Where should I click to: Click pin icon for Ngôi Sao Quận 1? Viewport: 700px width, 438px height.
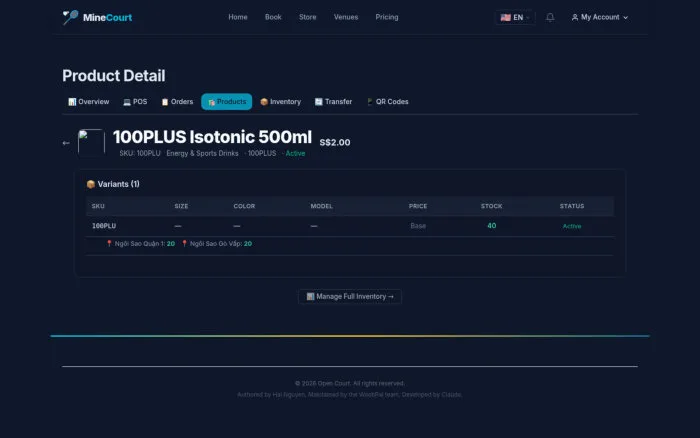109,243
